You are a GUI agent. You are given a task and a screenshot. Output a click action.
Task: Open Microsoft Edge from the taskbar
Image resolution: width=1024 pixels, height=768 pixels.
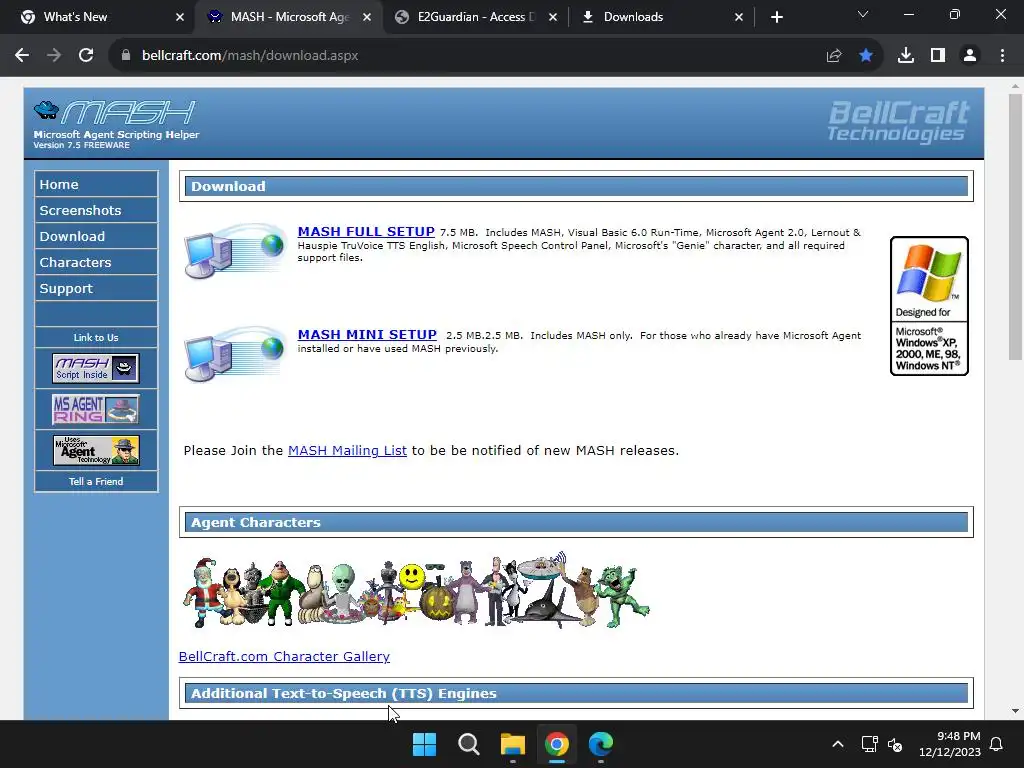coord(601,744)
